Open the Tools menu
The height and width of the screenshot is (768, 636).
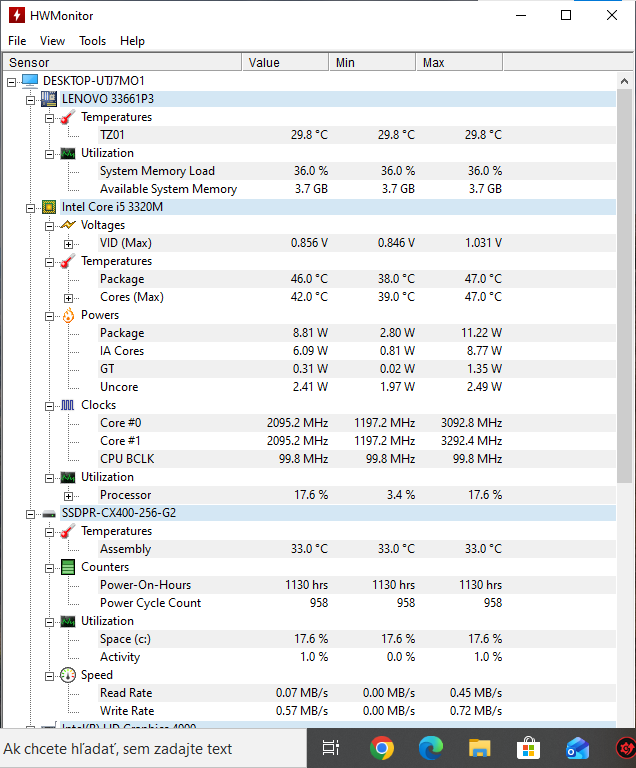93,41
